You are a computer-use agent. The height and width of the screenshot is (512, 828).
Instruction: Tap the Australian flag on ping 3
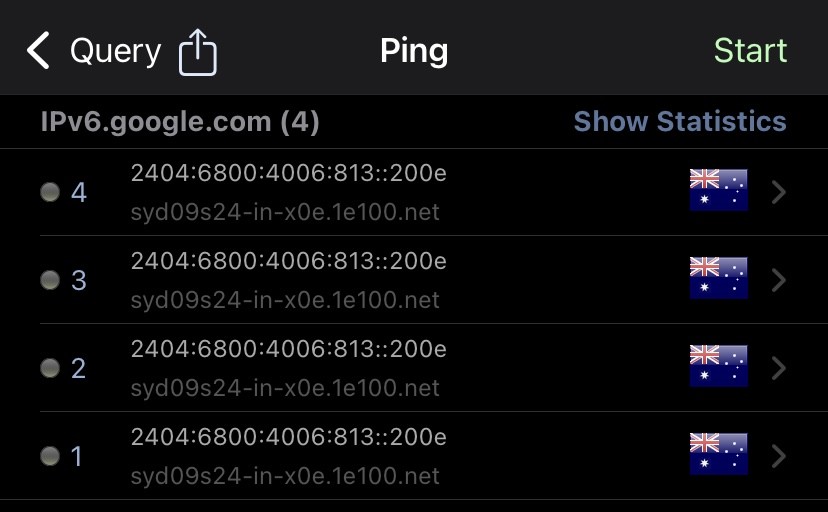click(x=718, y=279)
